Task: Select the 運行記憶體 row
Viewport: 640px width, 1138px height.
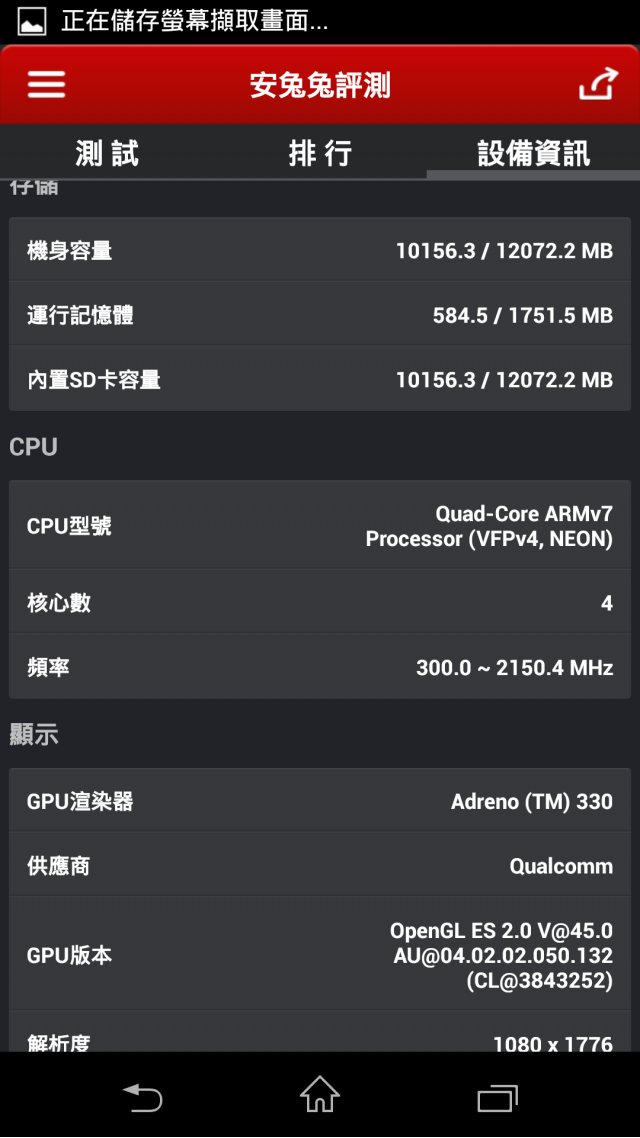Action: [320, 315]
